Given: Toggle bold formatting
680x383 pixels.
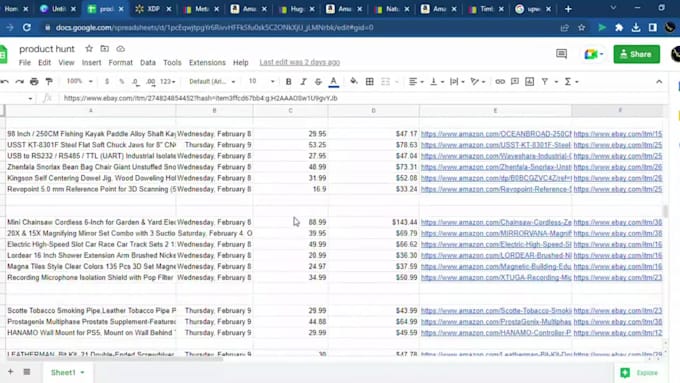Looking at the screenshot, I should pyautogui.click(x=288, y=82).
